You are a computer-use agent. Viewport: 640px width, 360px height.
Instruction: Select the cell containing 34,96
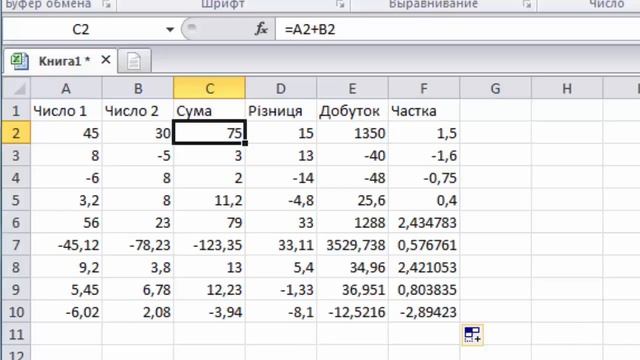tap(352, 267)
